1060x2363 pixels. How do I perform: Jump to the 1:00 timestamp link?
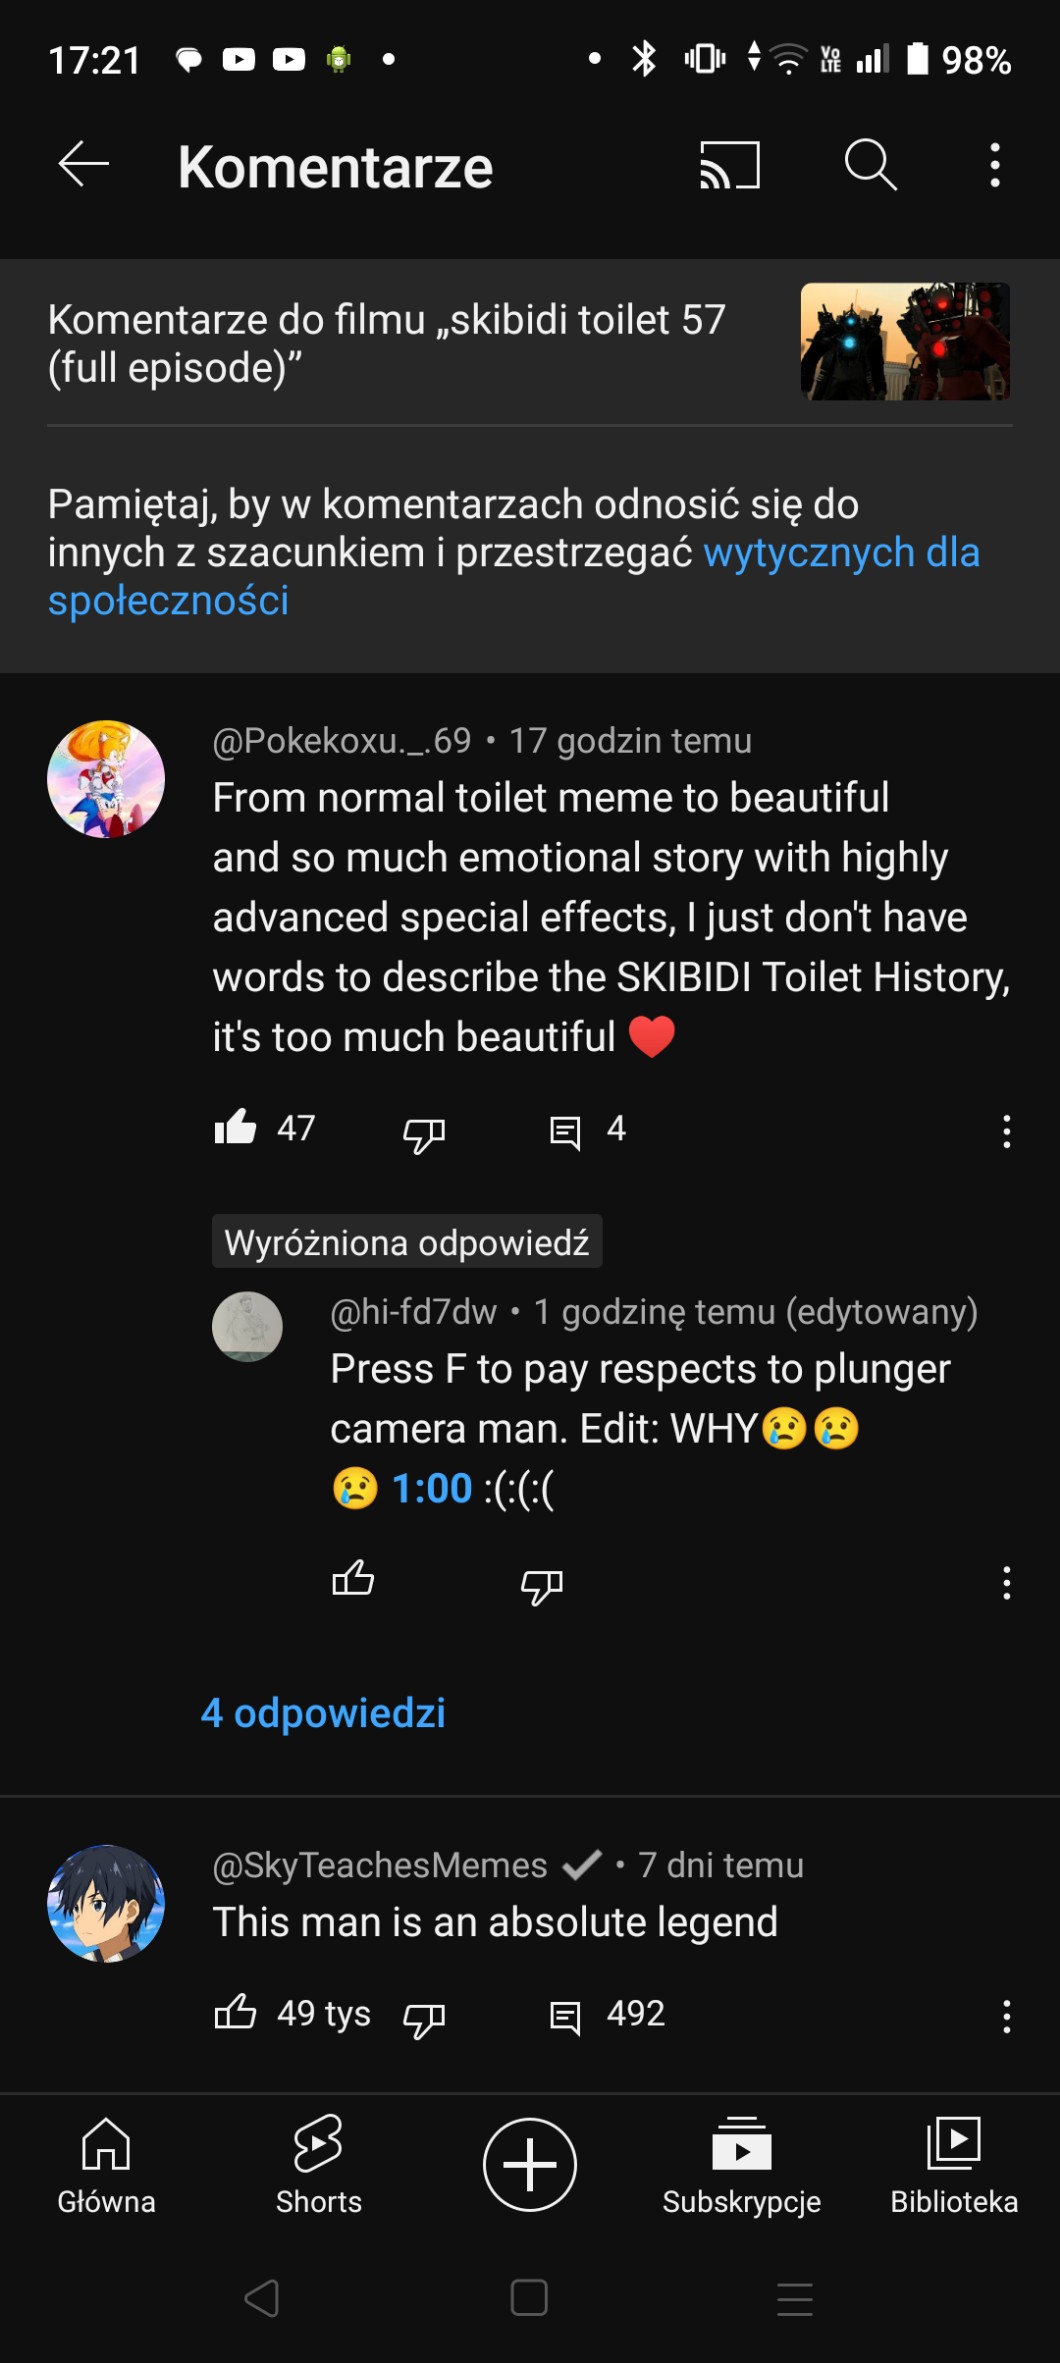tap(432, 1489)
